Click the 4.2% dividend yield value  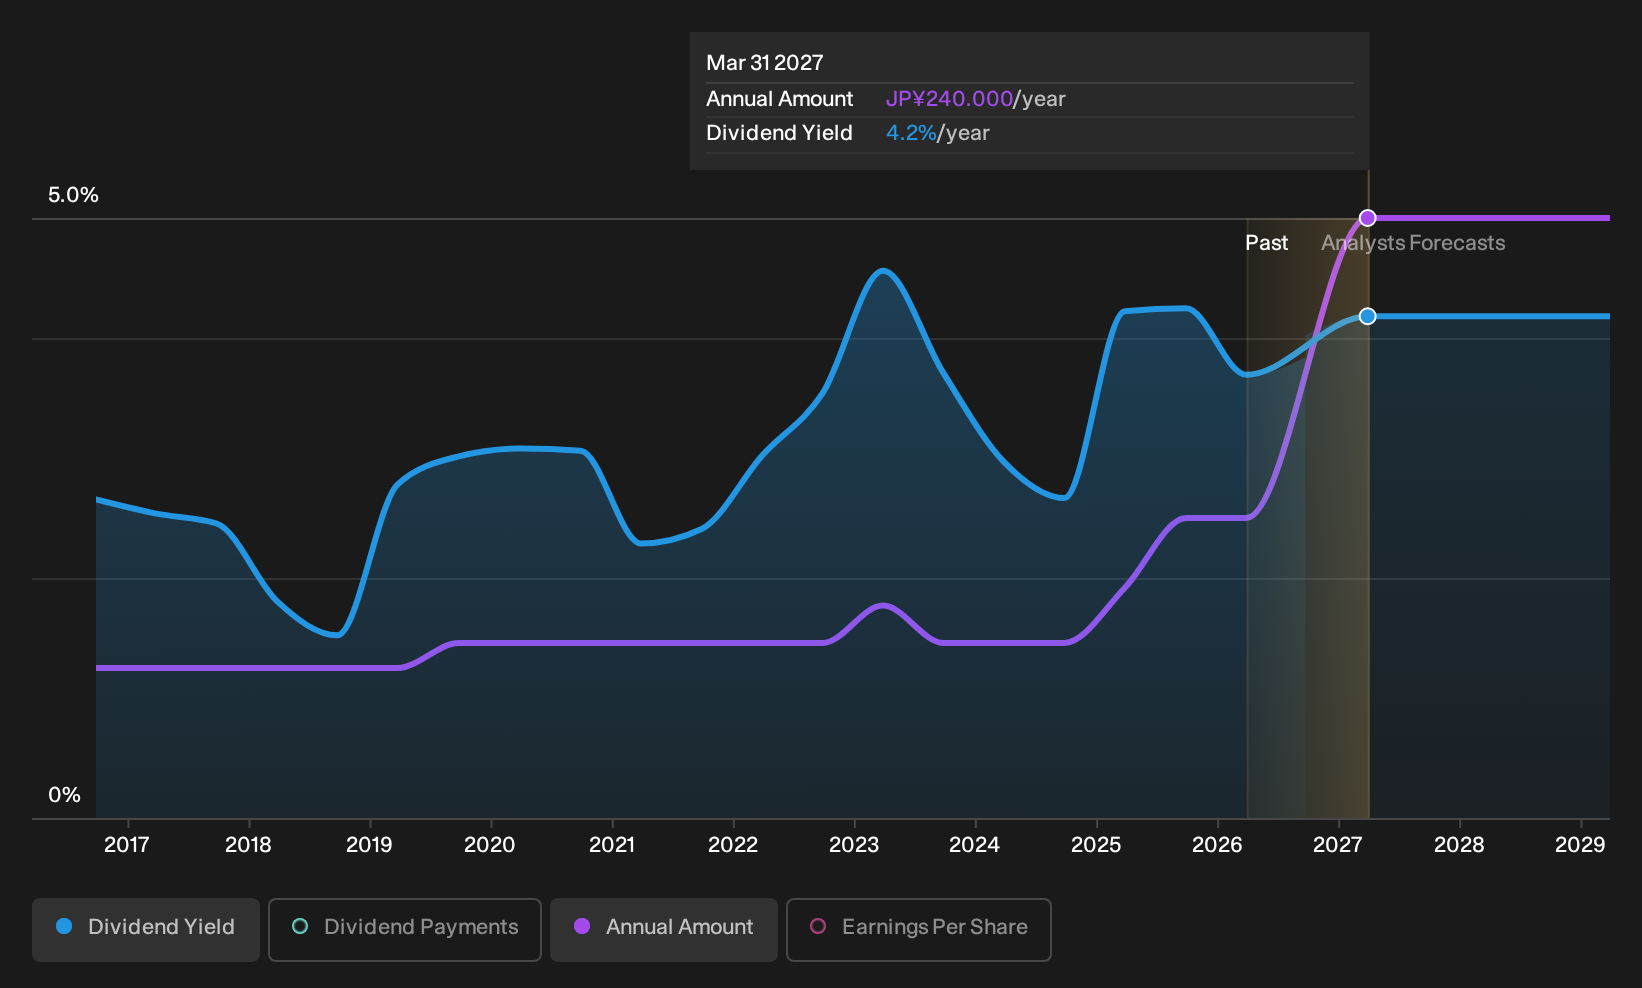point(912,133)
